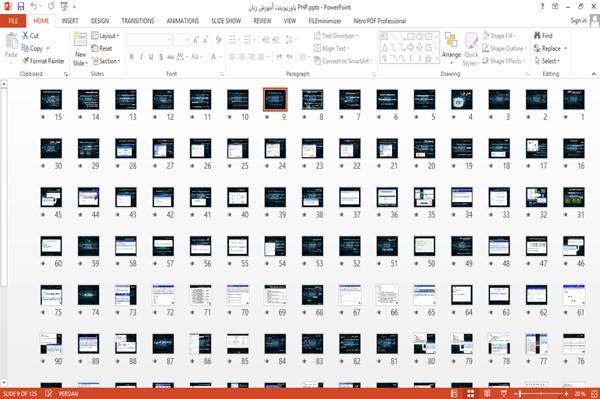
Task: Copy the selected slide
Action: pyautogui.click(x=32, y=48)
